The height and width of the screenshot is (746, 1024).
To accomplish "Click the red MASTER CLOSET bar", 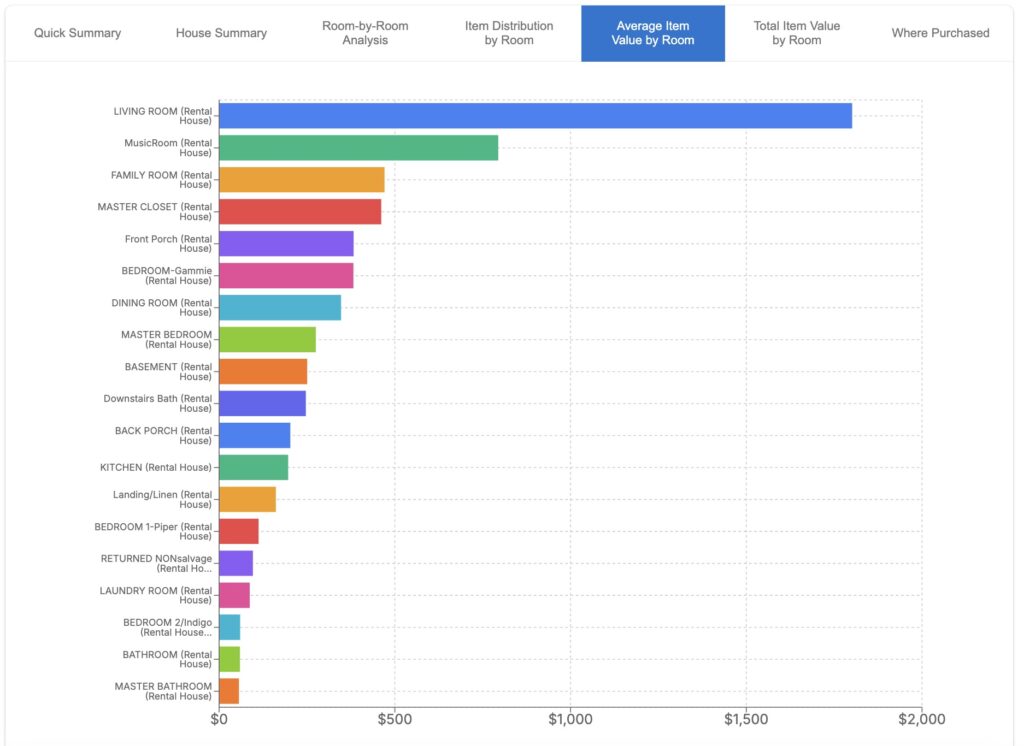I will point(300,212).
